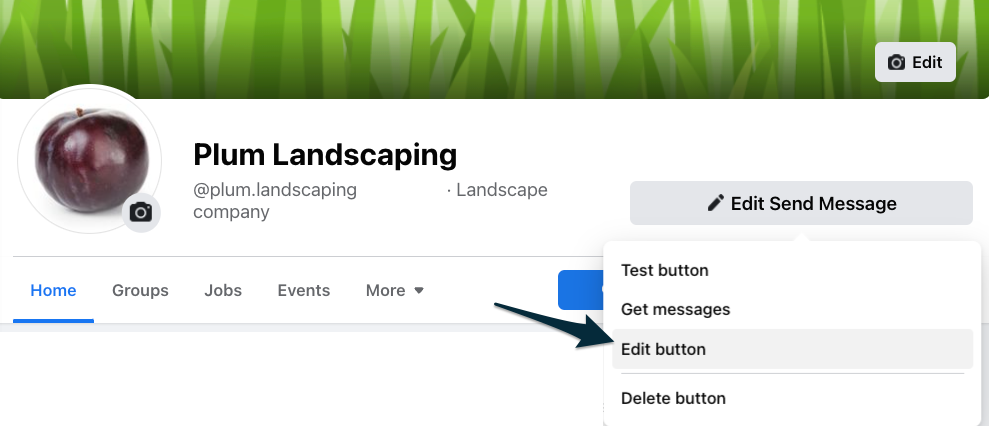Click the Edit Send Message button label
Screen dimensions: 989x435
click(813, 204)
